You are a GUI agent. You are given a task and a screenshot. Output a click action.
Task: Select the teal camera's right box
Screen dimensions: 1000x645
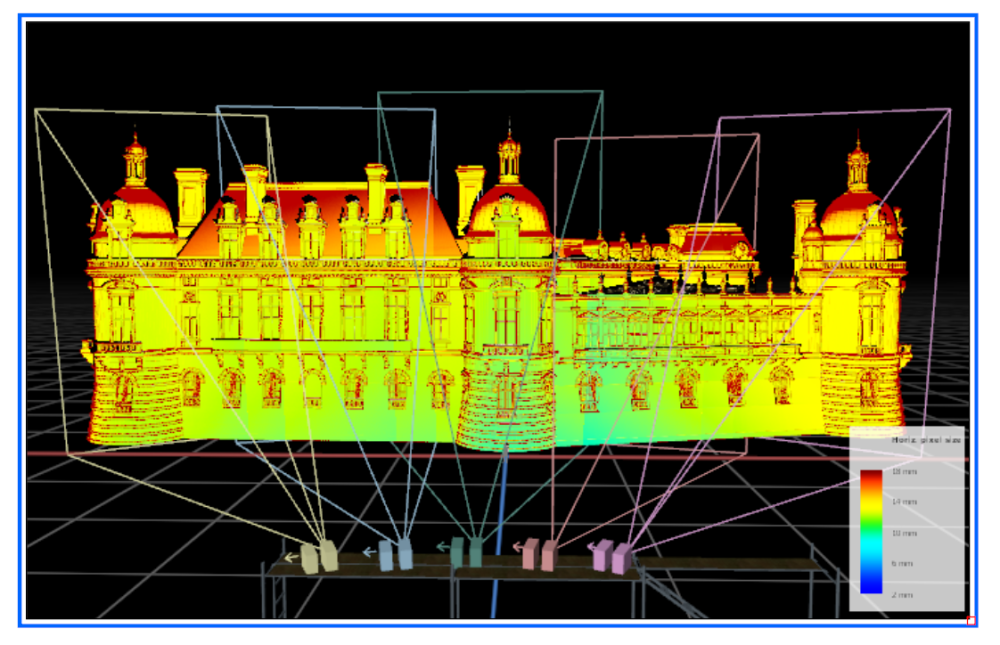point(476,552)
